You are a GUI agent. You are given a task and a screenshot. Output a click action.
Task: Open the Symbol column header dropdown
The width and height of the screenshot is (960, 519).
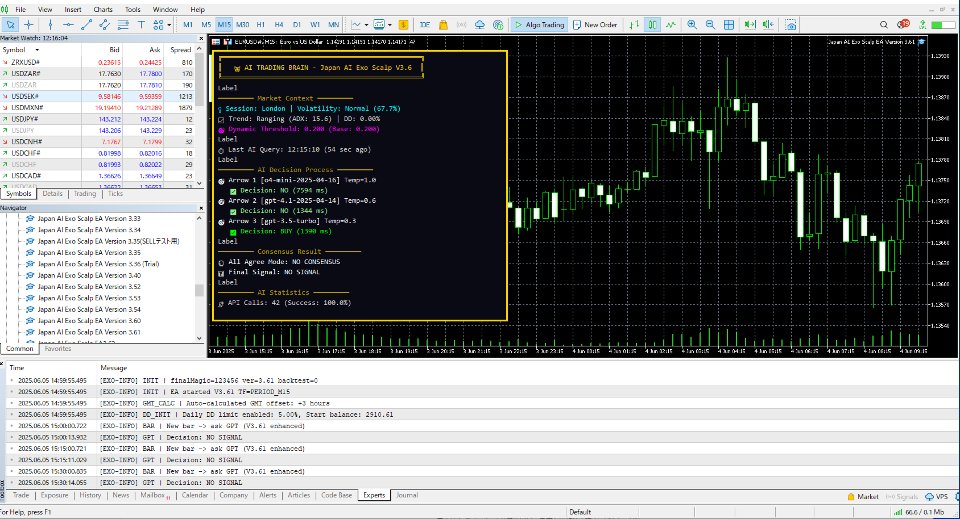click(37, 50)
